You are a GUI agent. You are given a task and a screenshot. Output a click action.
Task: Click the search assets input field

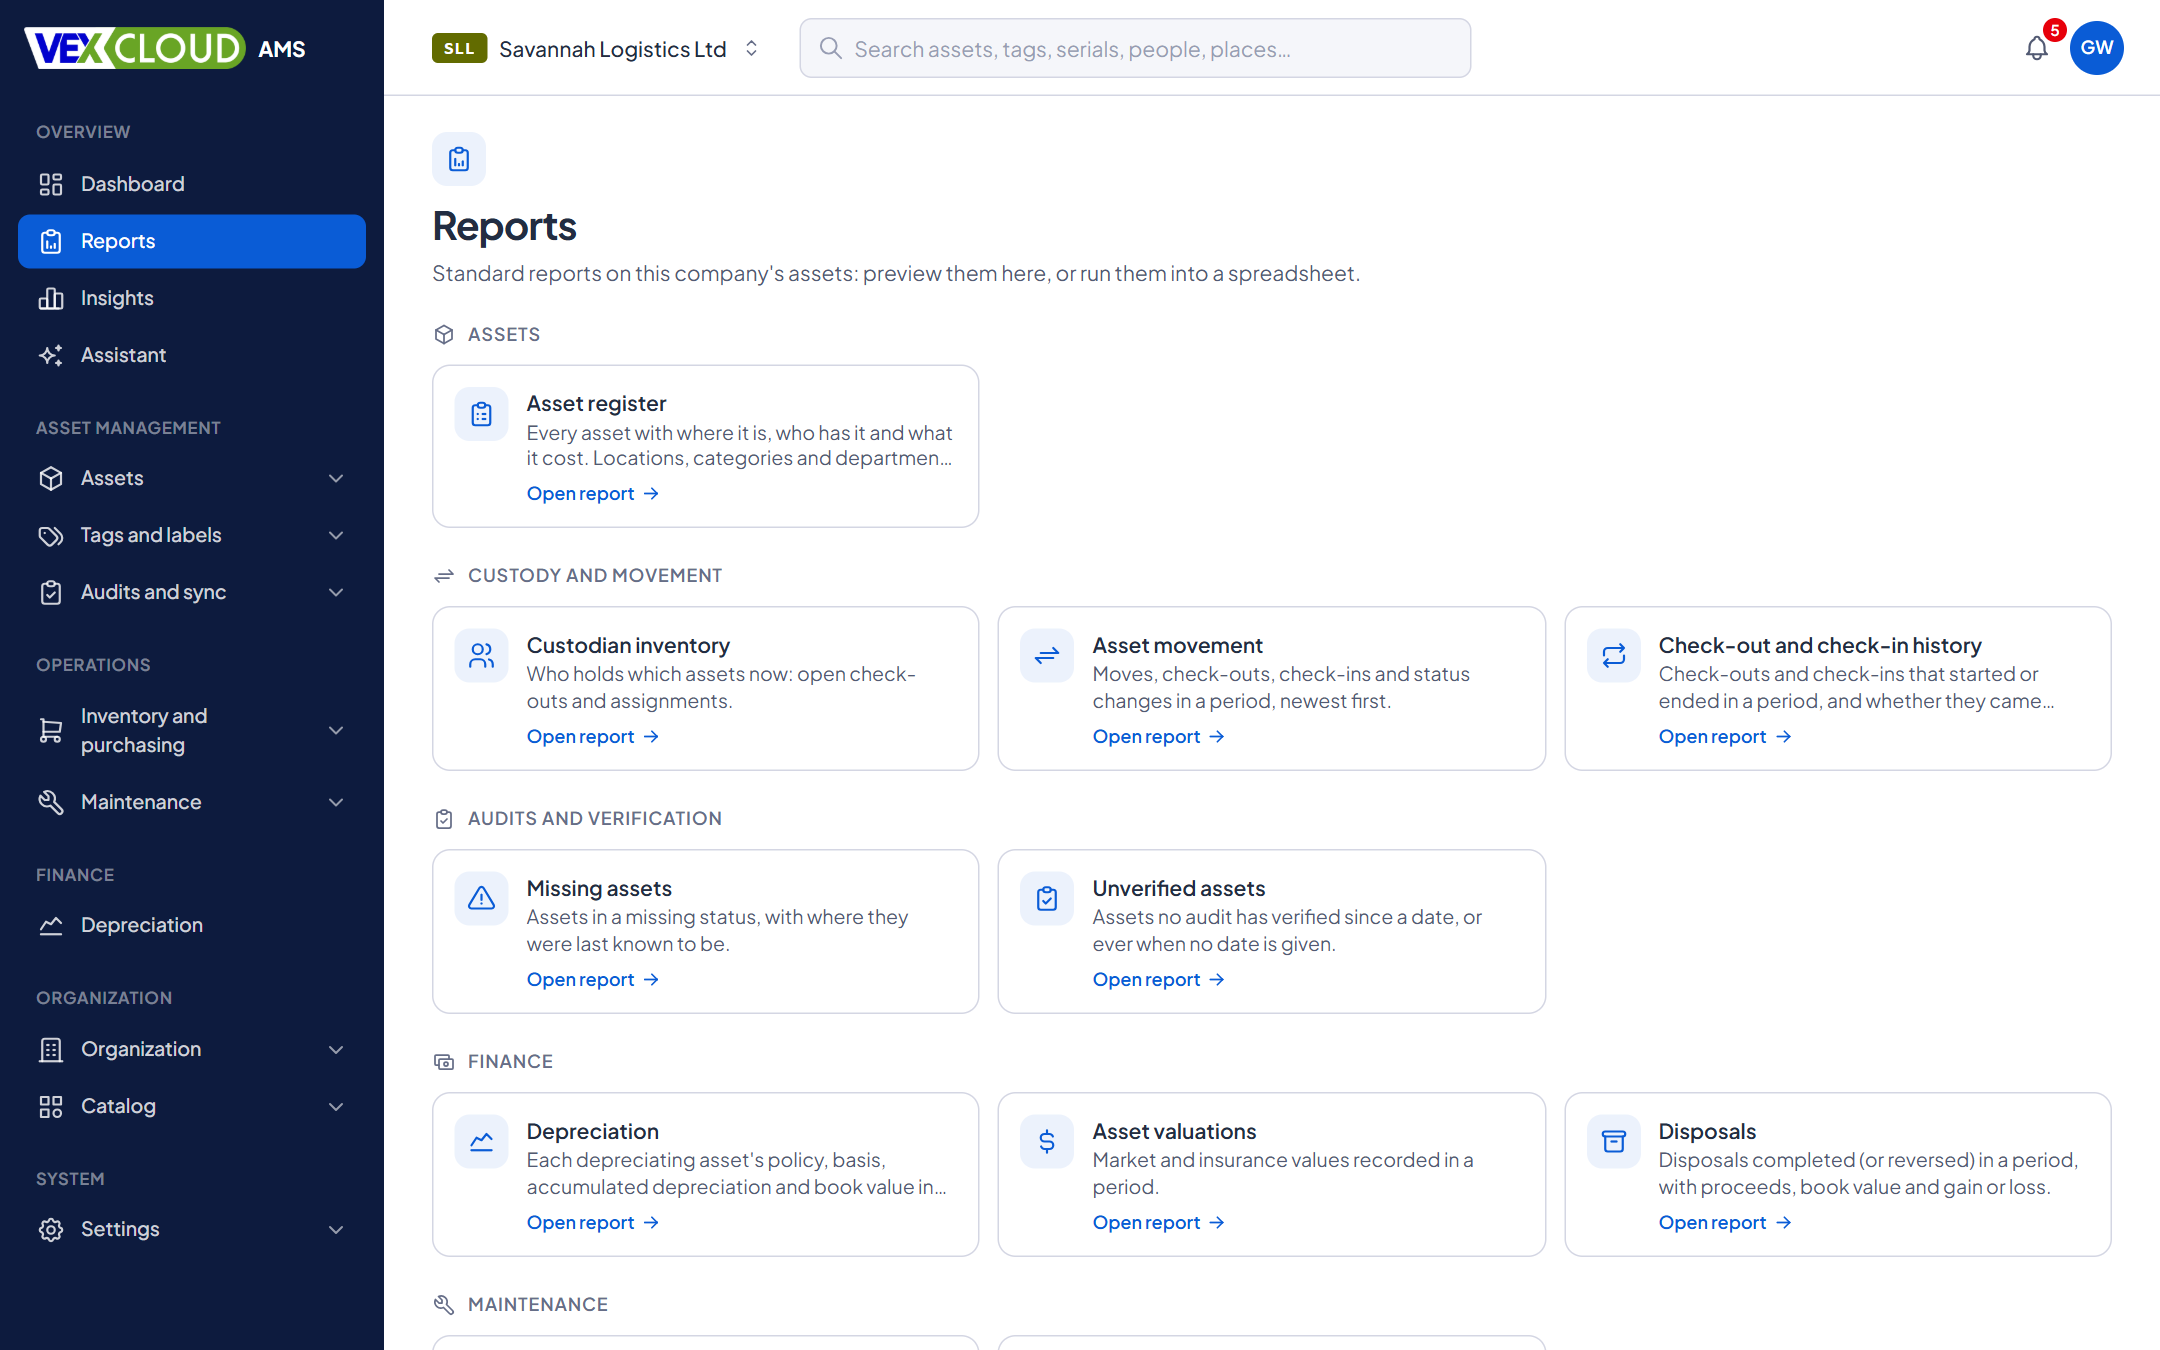[x=1135, y=48]
